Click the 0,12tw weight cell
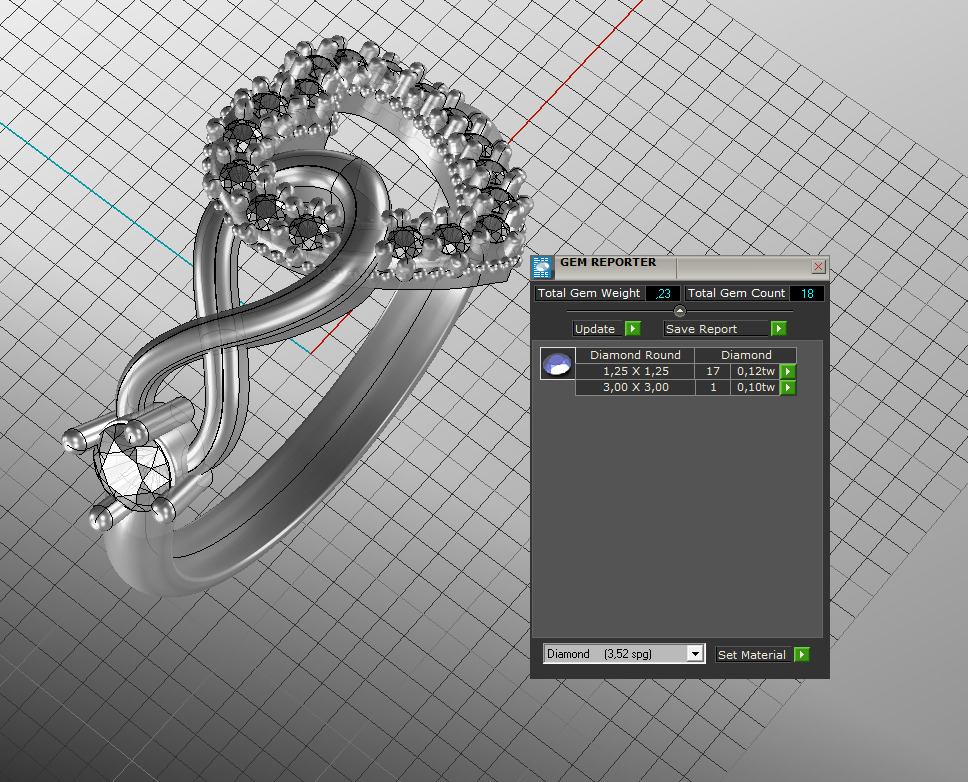Viewport: 968px width, 782px height. coord(755,371)
